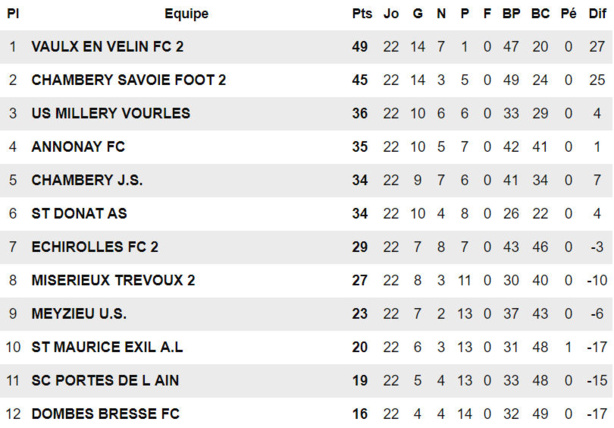Image resolution: width=614 pixels, height=428 pixels.
Task: Open MISERIEUX TREVOUX 2 team entry
Action: click(113, 280)
